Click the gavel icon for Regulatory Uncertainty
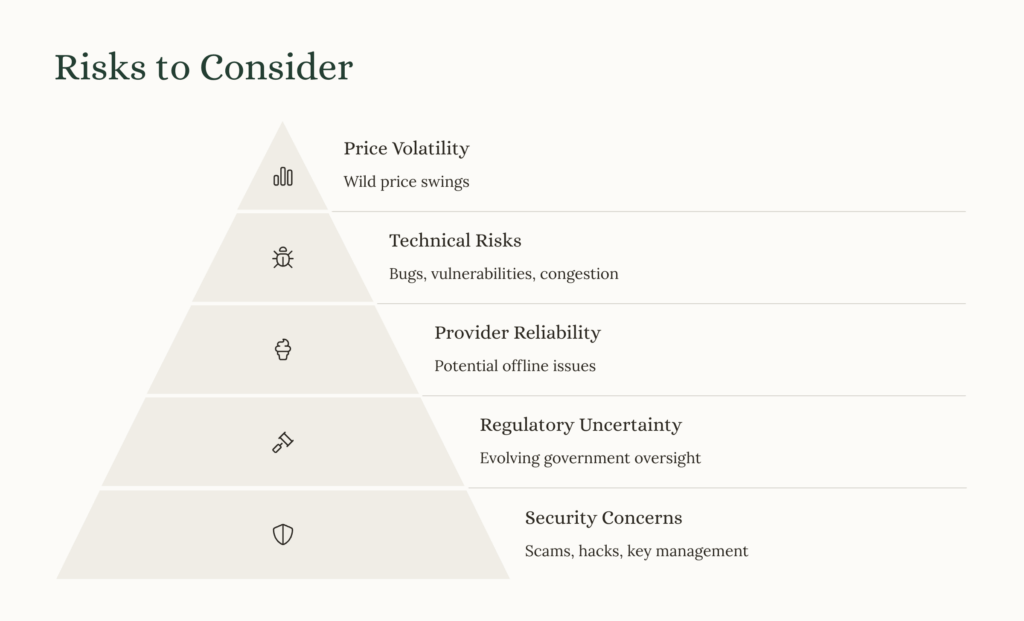This screenshot has width=1024, height=621. tap(283, 442)
